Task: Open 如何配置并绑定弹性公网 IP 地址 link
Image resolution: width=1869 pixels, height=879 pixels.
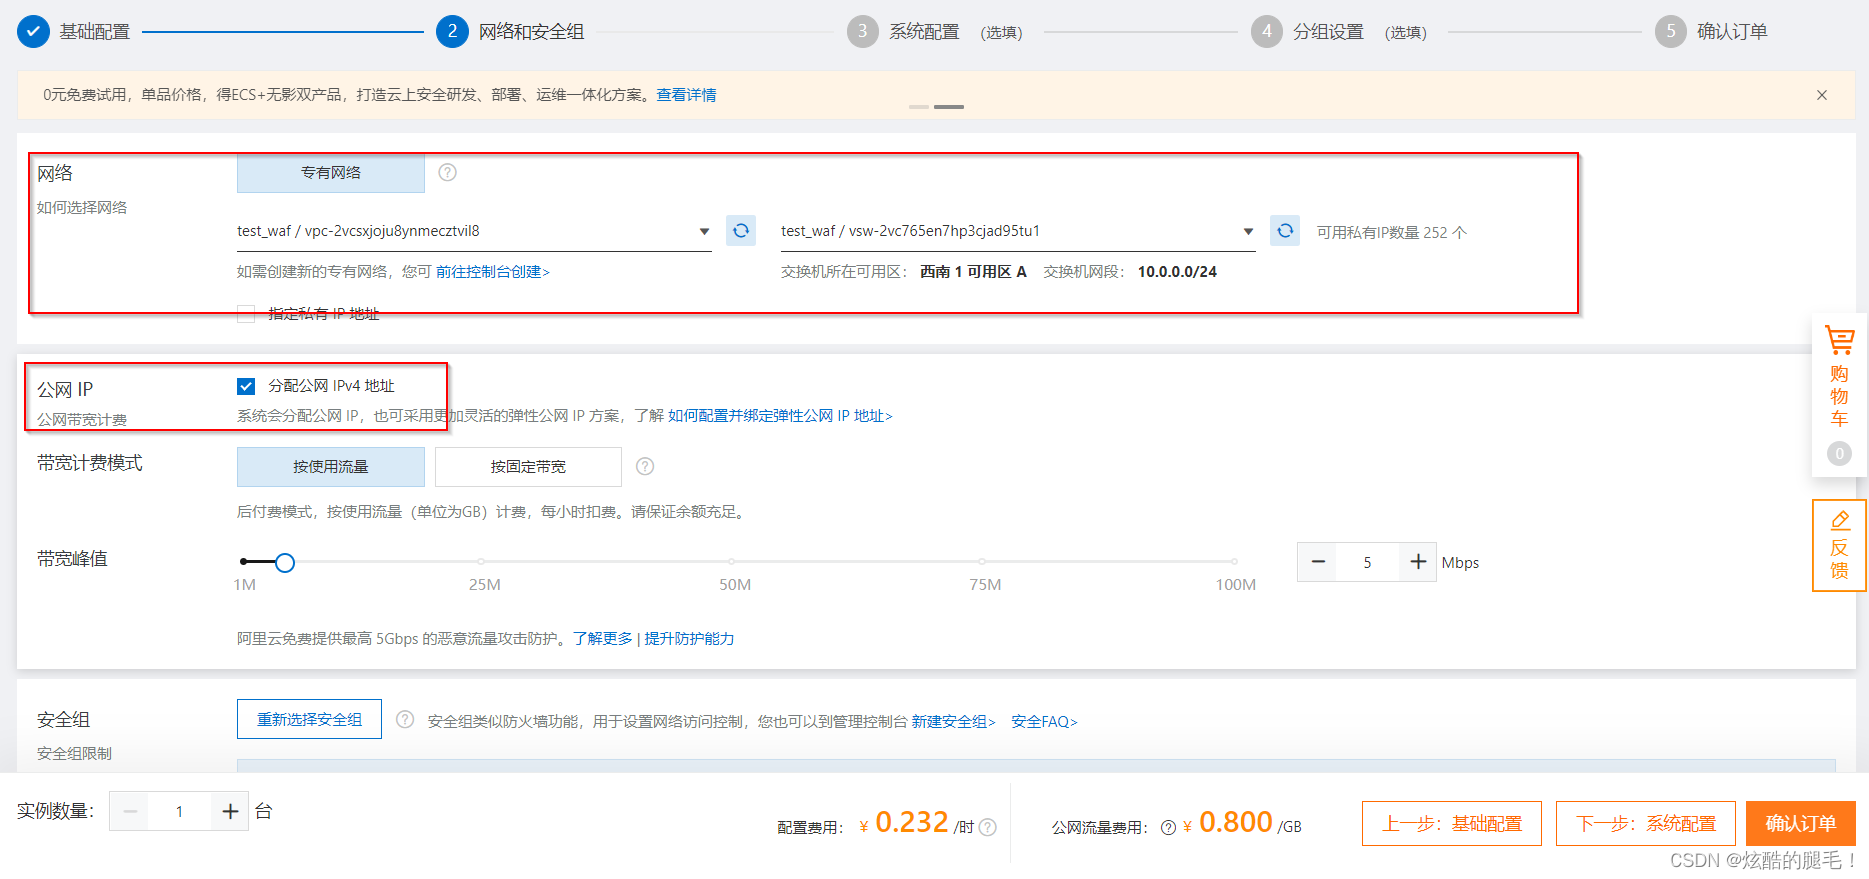Action: [780, 416]
